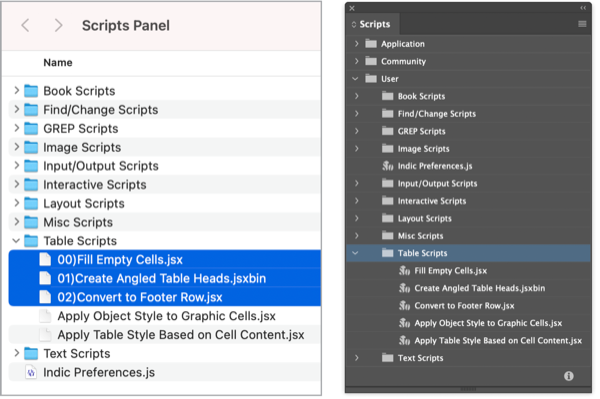Image resolution: width=600 pixels, height=399 pixels.
Task: Collapse Table Scripts in Scripts panel
Action: [355, 253]
